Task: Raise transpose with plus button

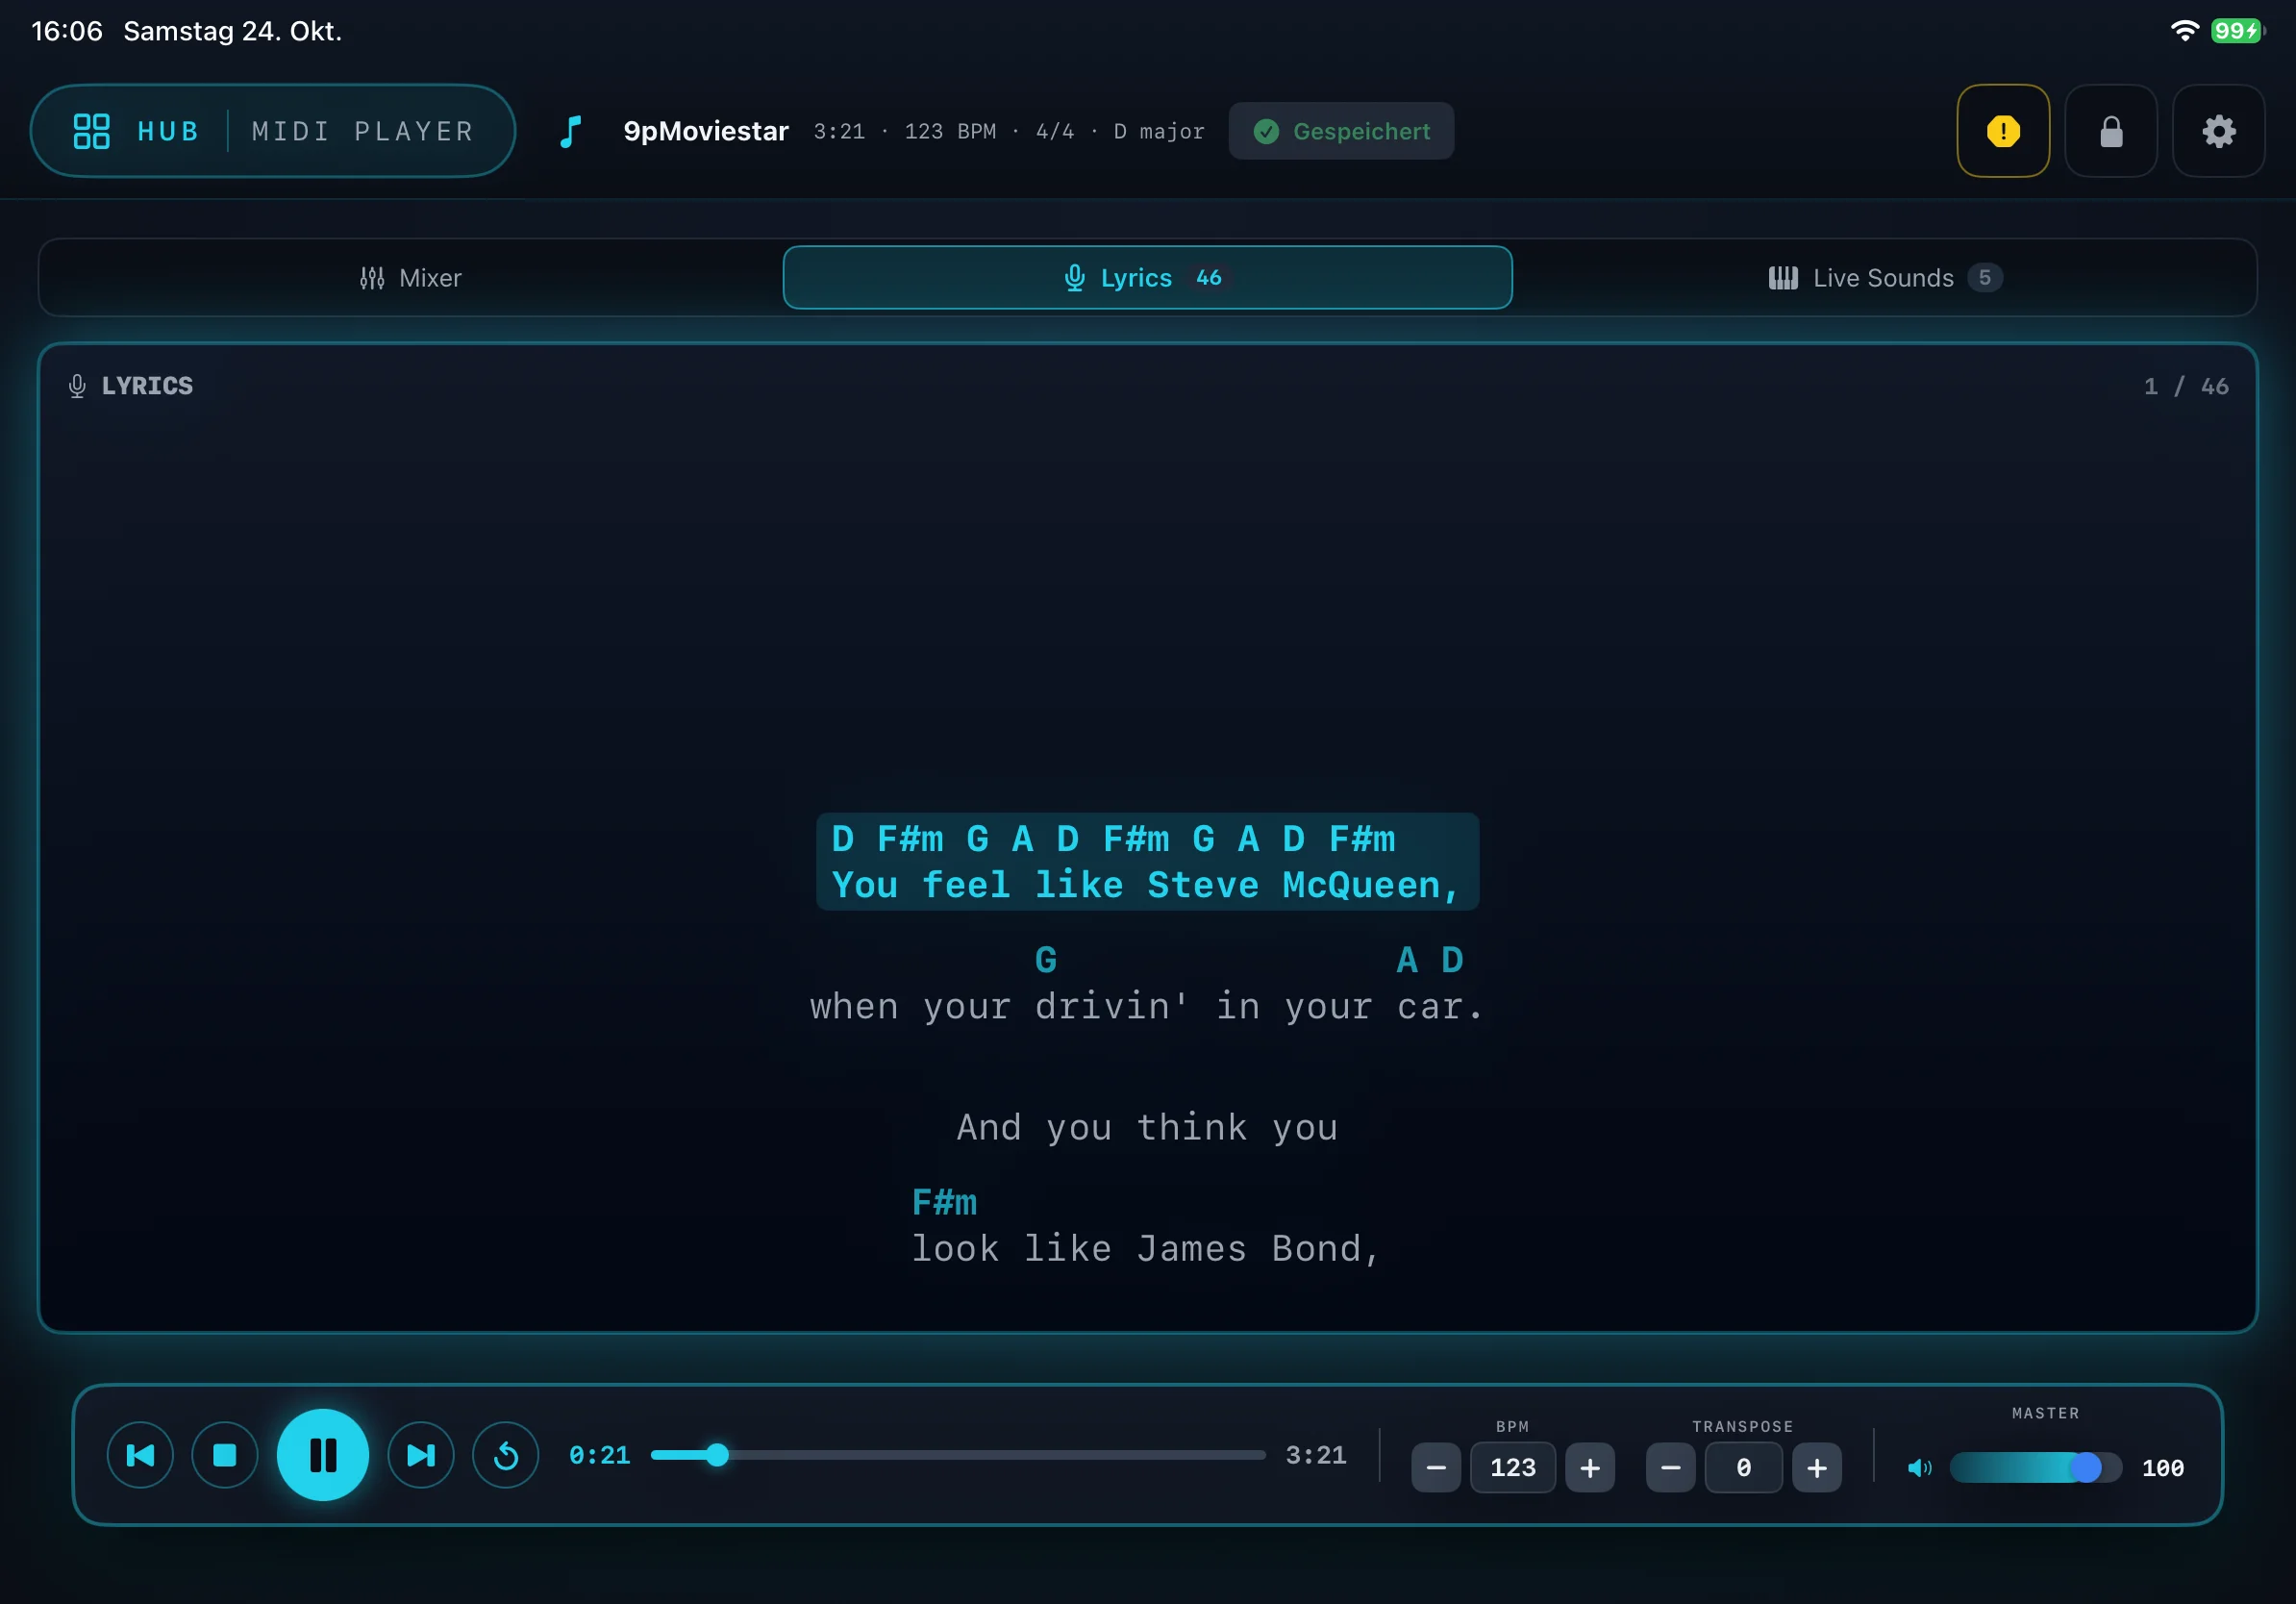Action: coord(1817,1467)
